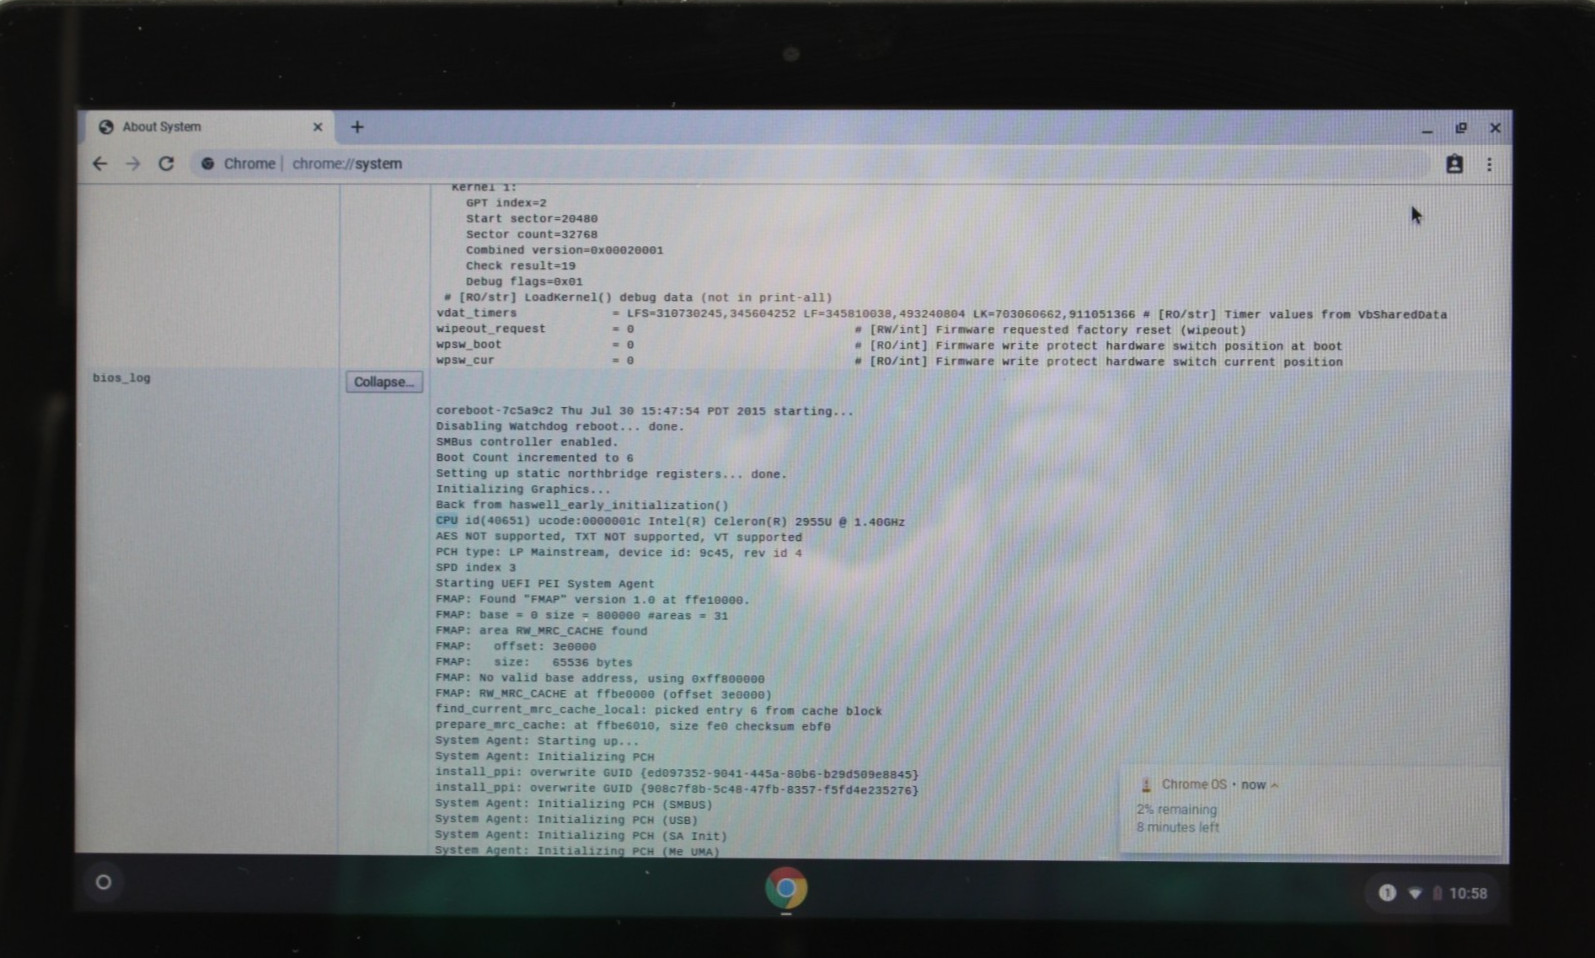Screen dimensions: 1595x958
Task: Click the bios_log label
Action: coord(121,378)
